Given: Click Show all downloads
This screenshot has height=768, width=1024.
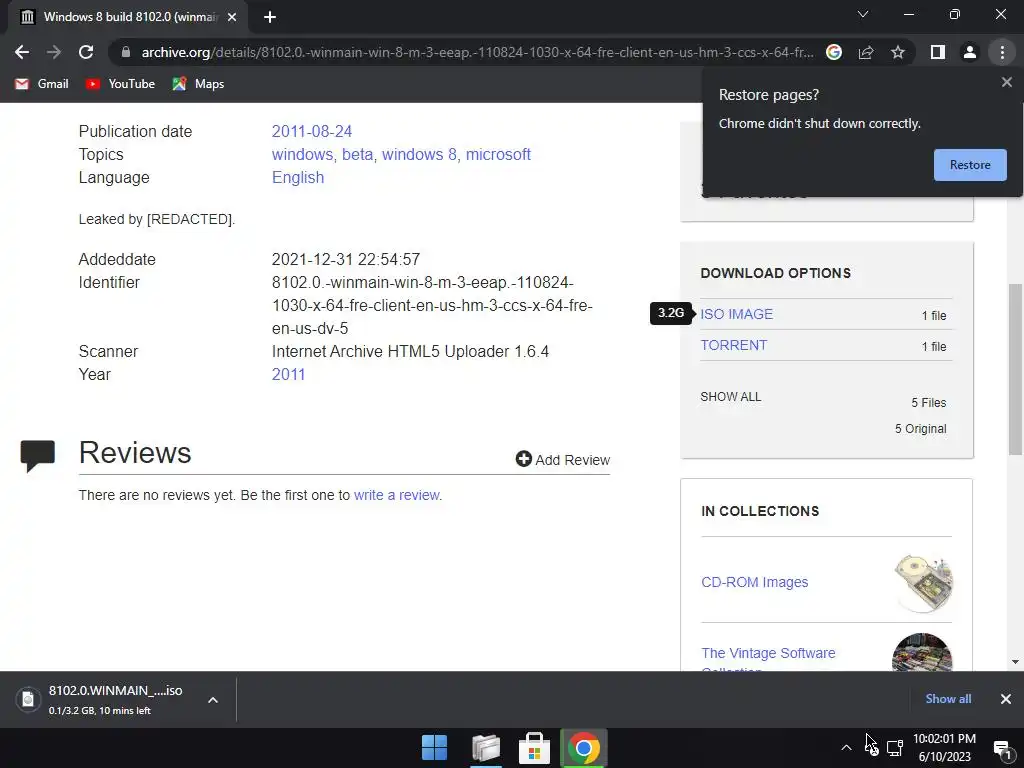Looking at the screenshot, I should click(x=948, y=699).
